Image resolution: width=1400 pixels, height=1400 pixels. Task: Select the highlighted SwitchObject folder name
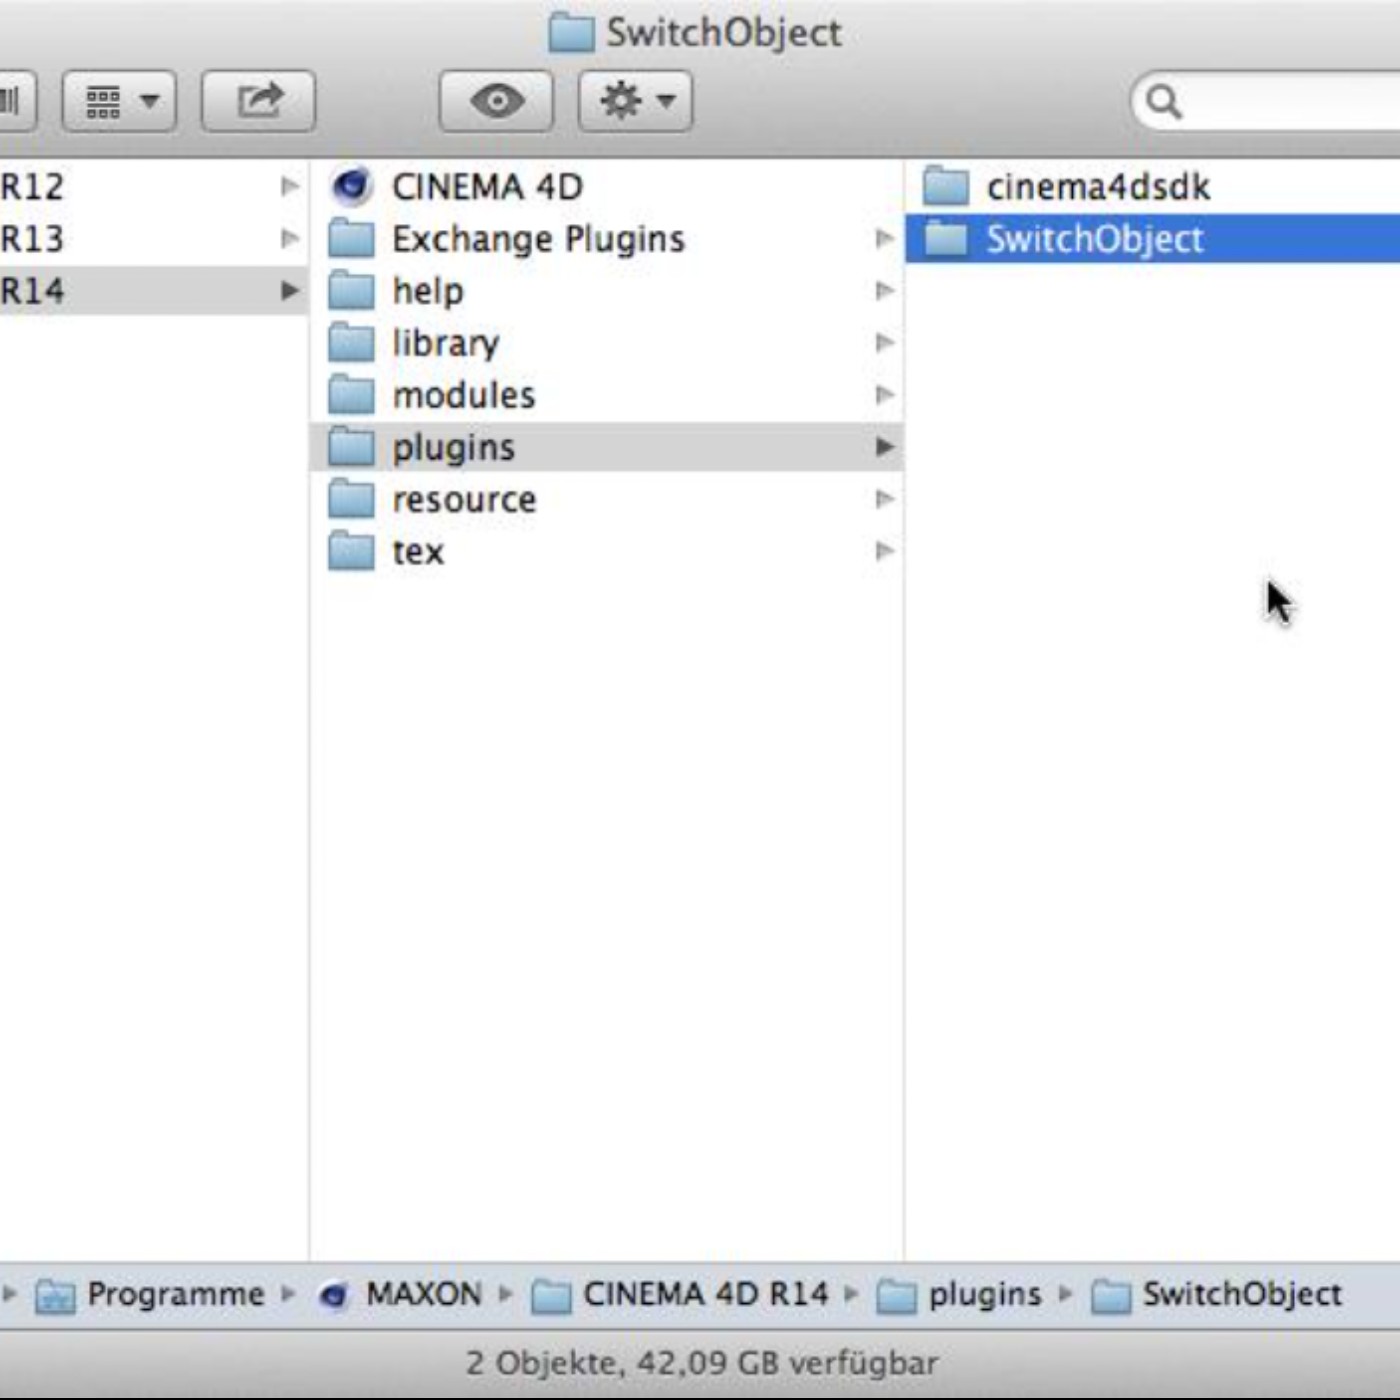[1095, 239]
